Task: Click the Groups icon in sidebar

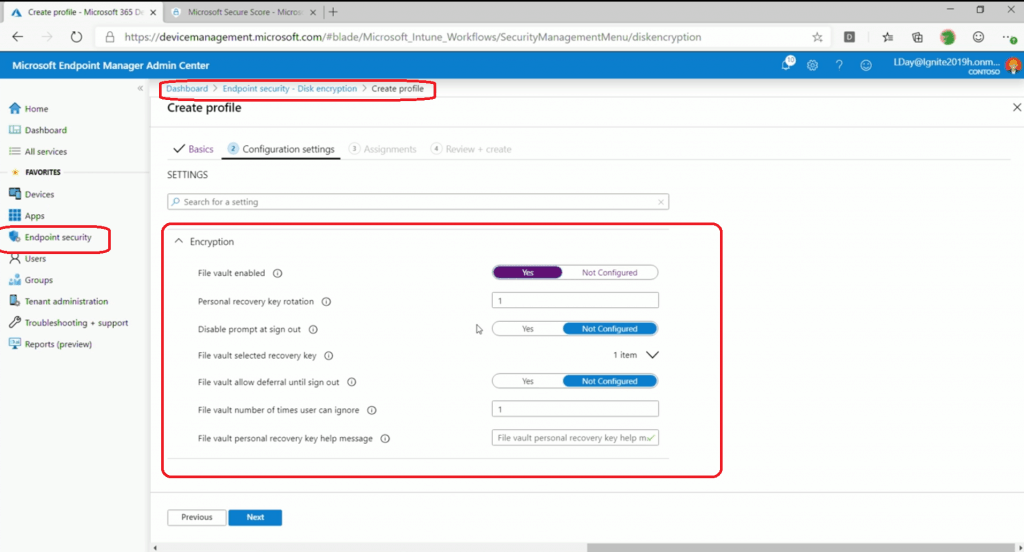Action: coord(15,280)
